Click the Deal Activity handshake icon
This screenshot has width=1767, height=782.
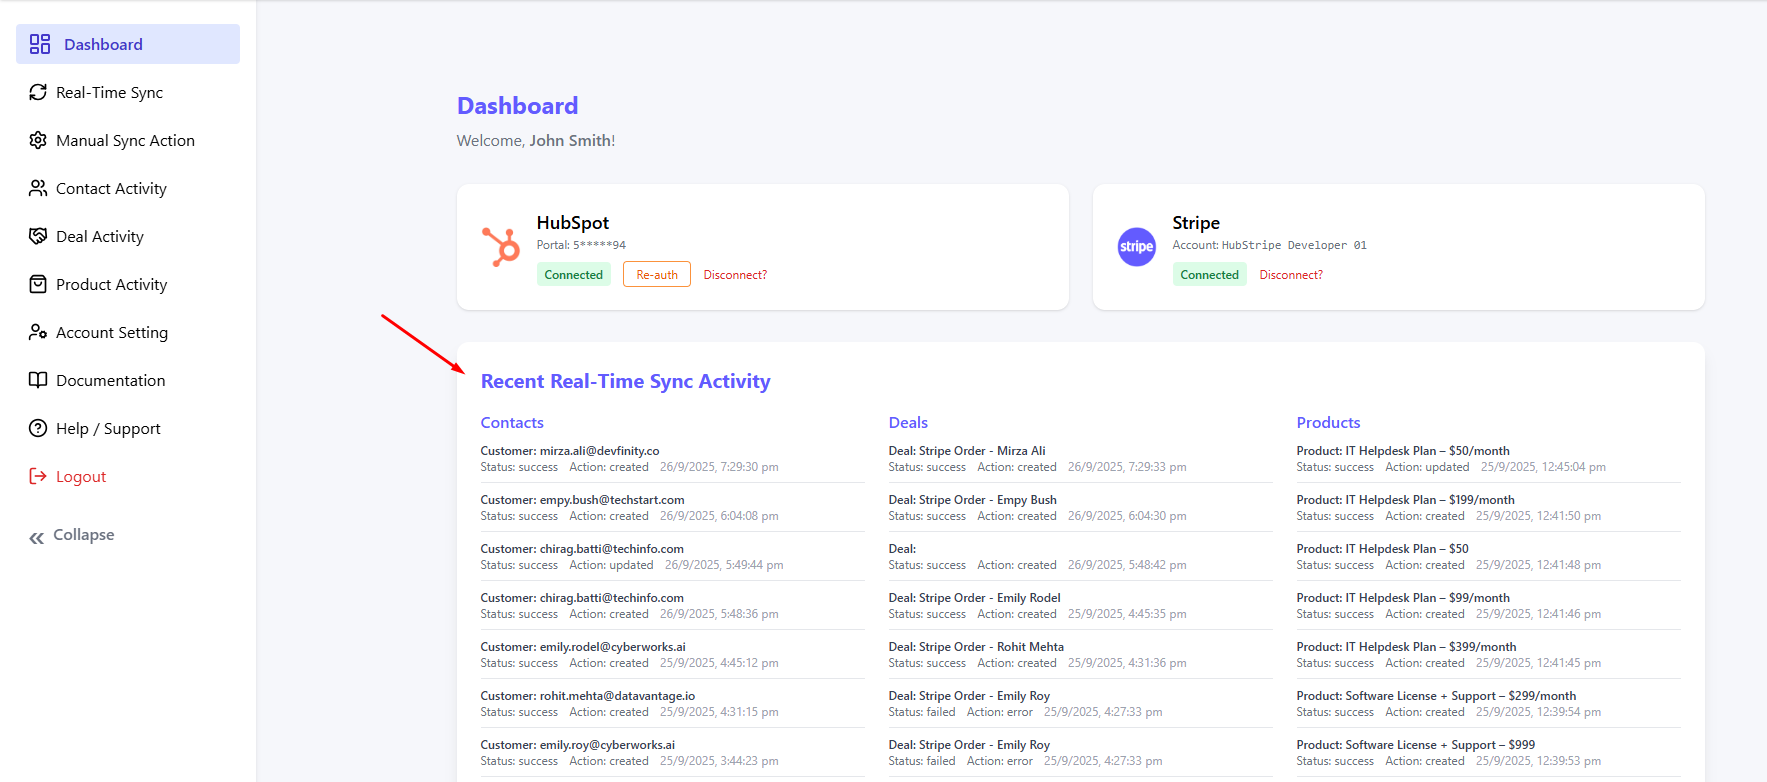[38, 236]
